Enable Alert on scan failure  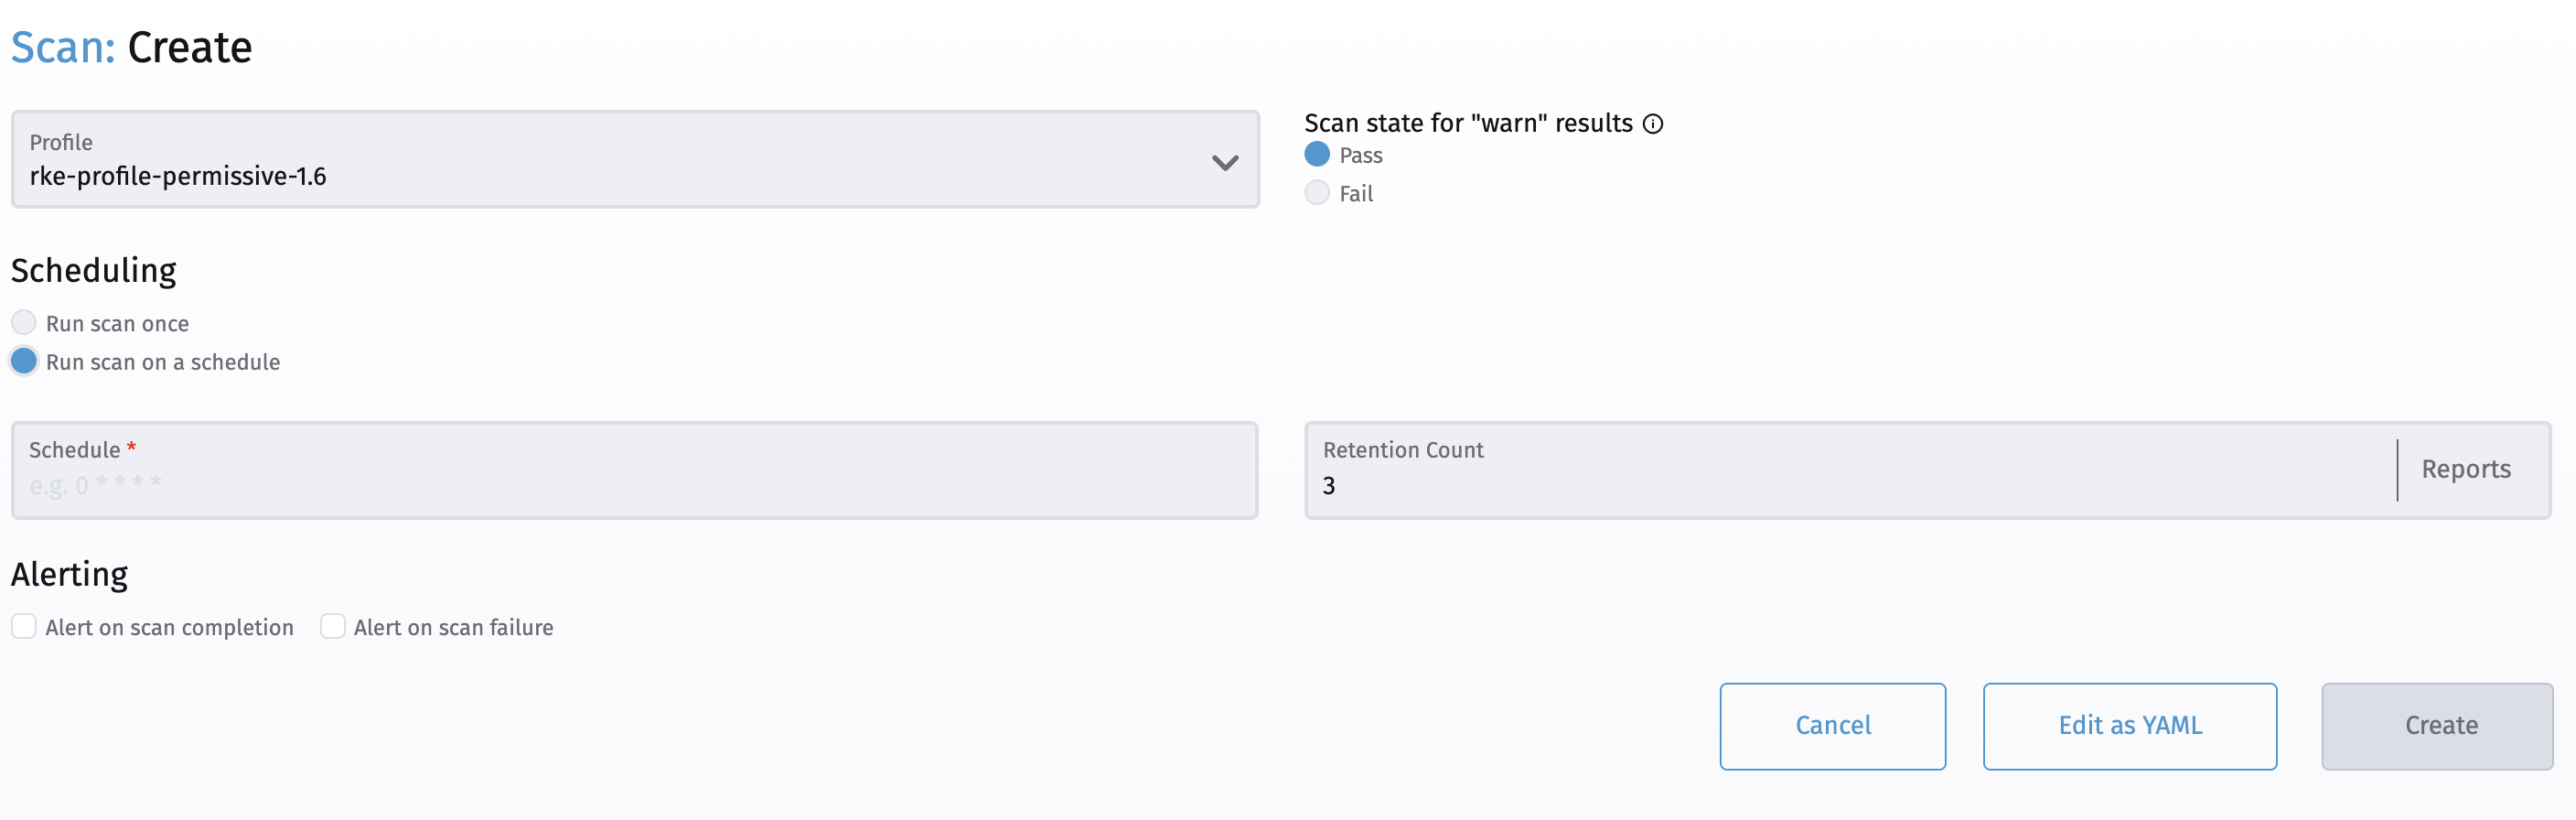point(333,626)
